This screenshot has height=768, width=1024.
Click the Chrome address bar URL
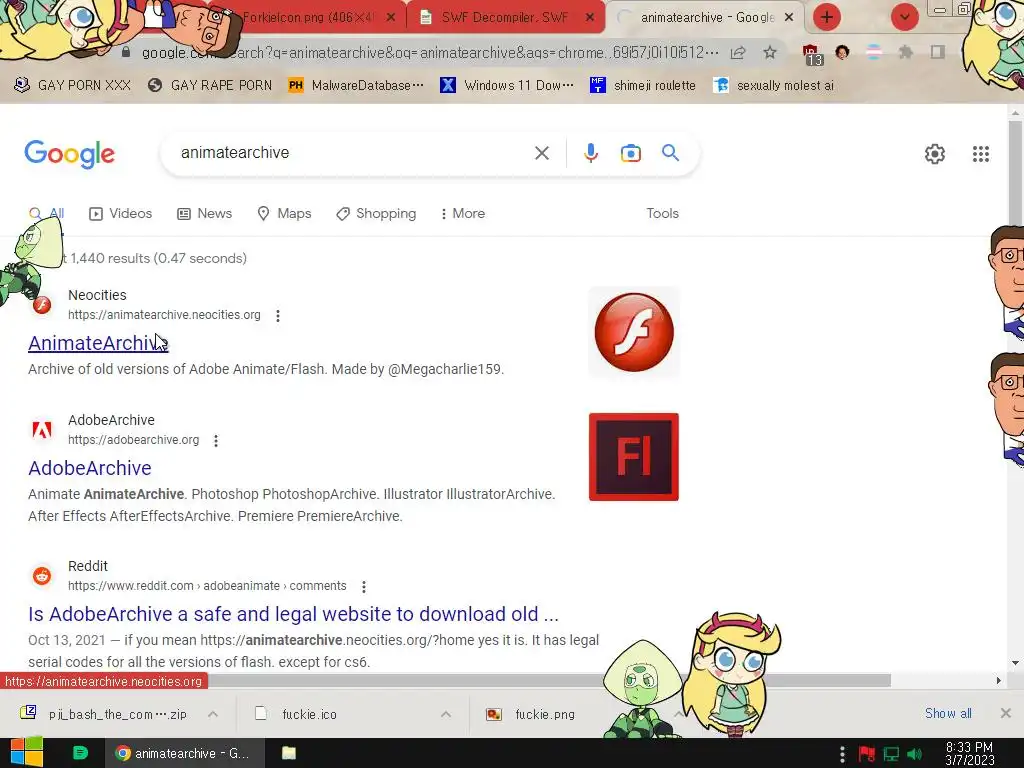click(x=430, y=53)
